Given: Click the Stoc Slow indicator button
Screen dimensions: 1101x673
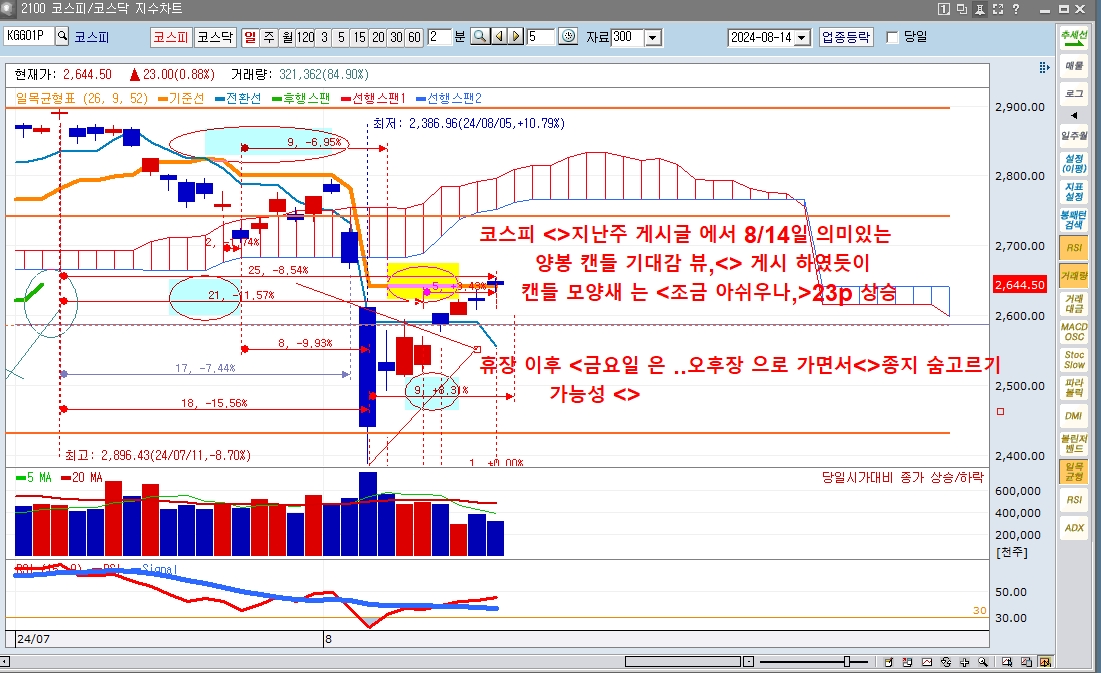Looking at the screenshot, I should click(x=1074, y=359).
